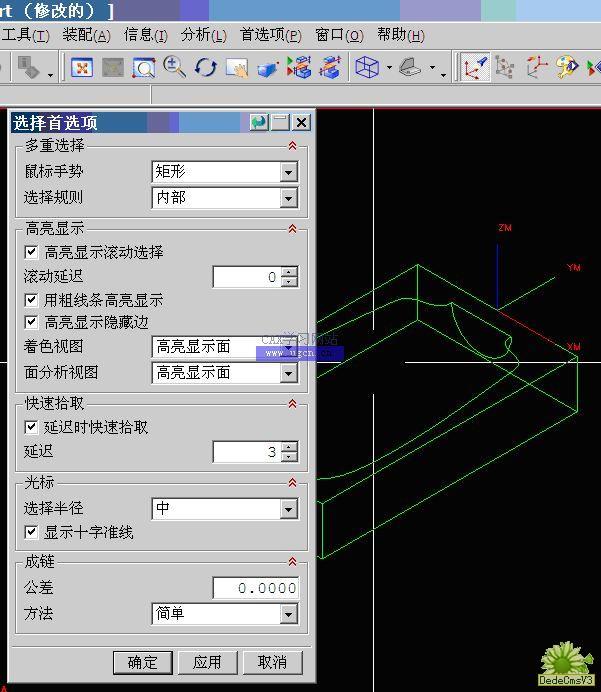Open the 选择半径 dropdown

point(288,509)
